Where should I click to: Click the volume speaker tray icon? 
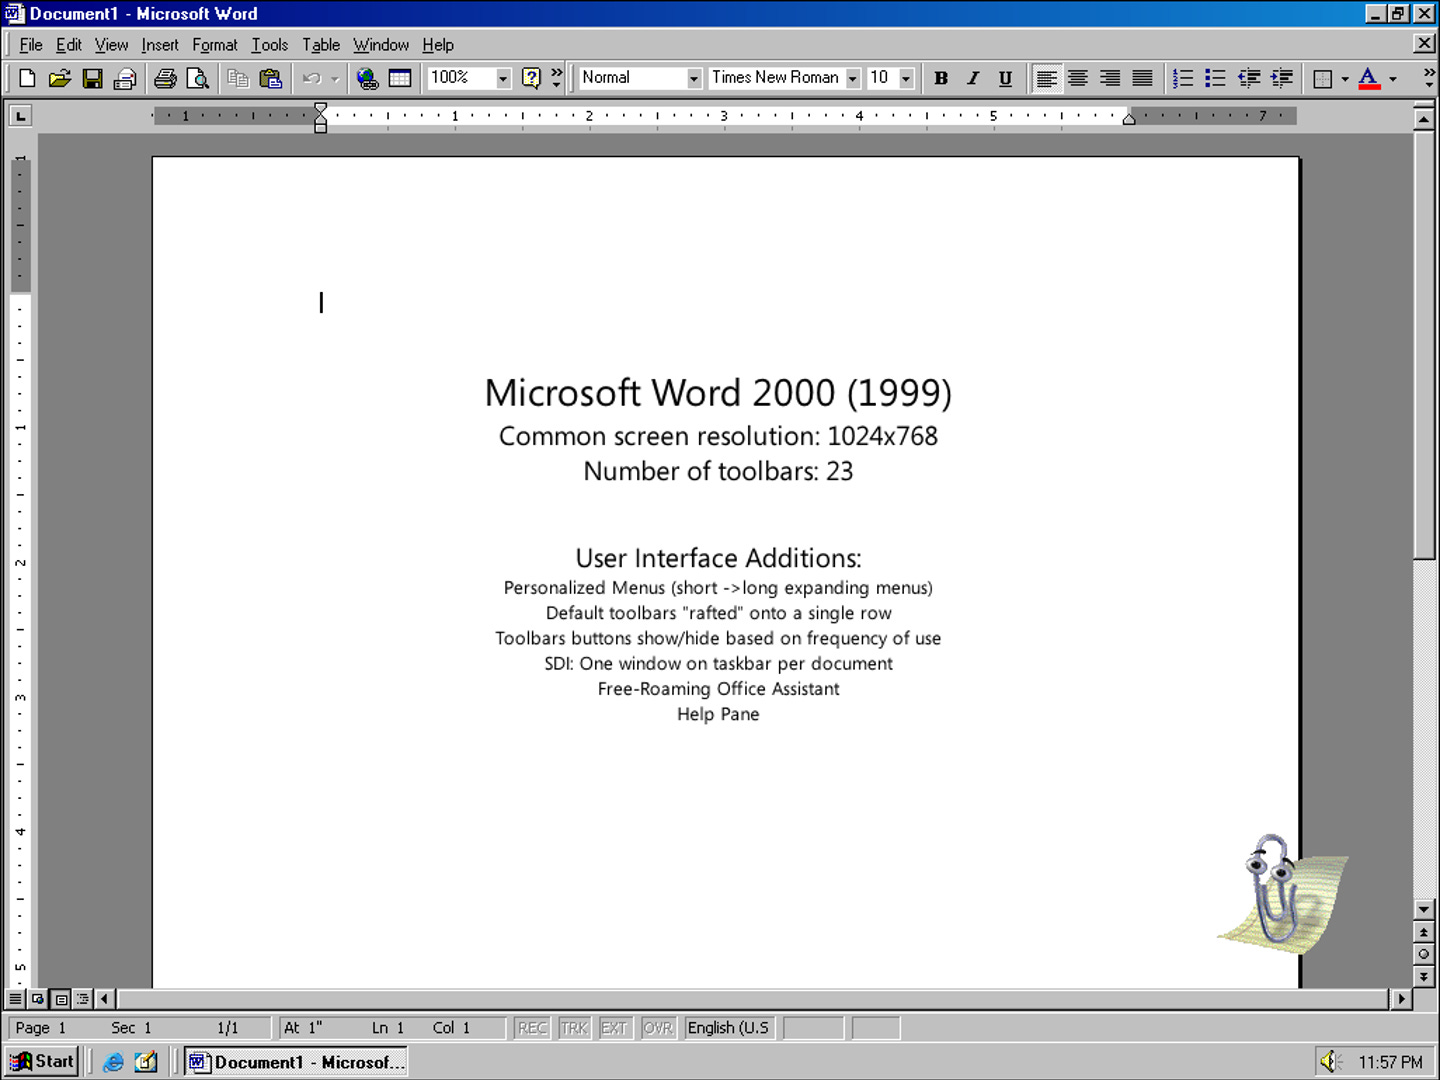click(1330, 1062)
